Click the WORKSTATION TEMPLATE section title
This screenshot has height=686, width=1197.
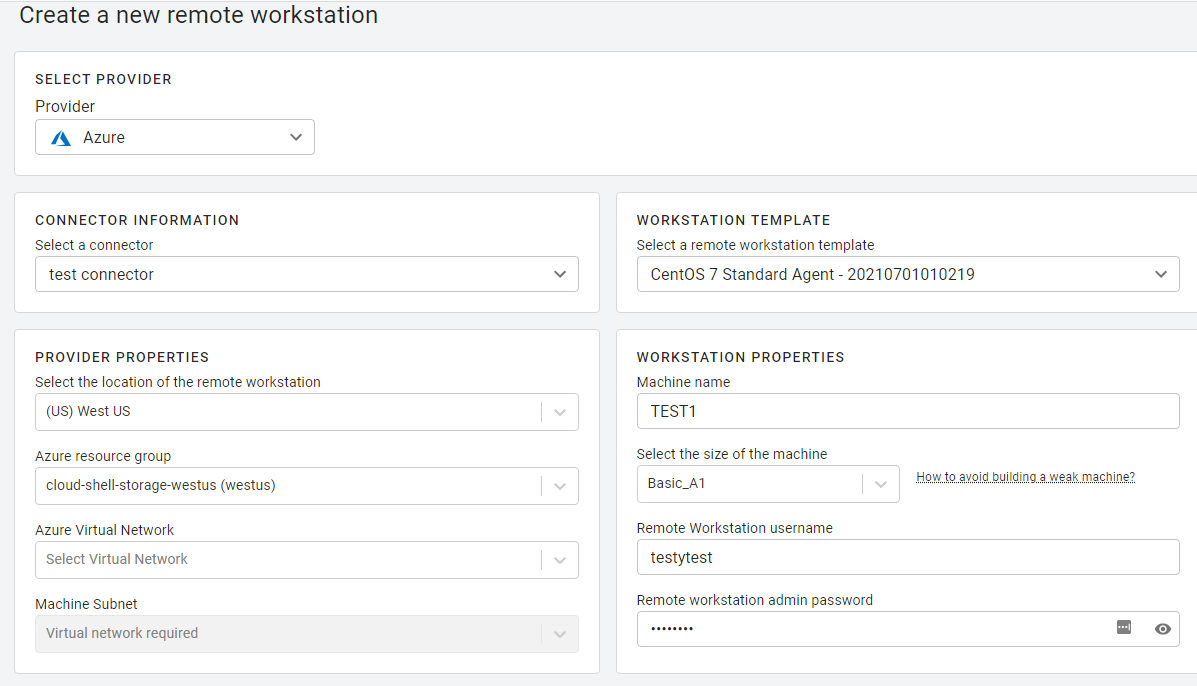734,221
